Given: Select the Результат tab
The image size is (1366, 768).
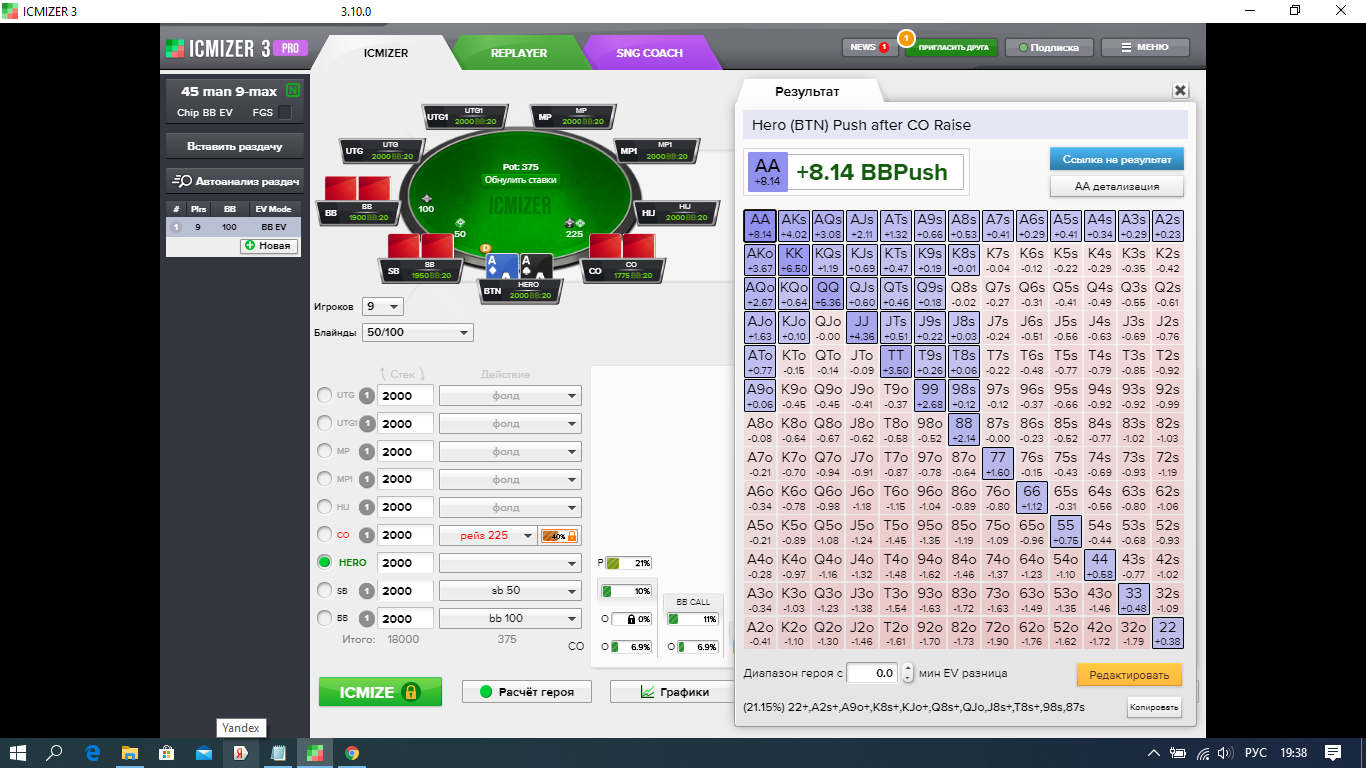Looking at the screenshot, I should pos(808,91).
